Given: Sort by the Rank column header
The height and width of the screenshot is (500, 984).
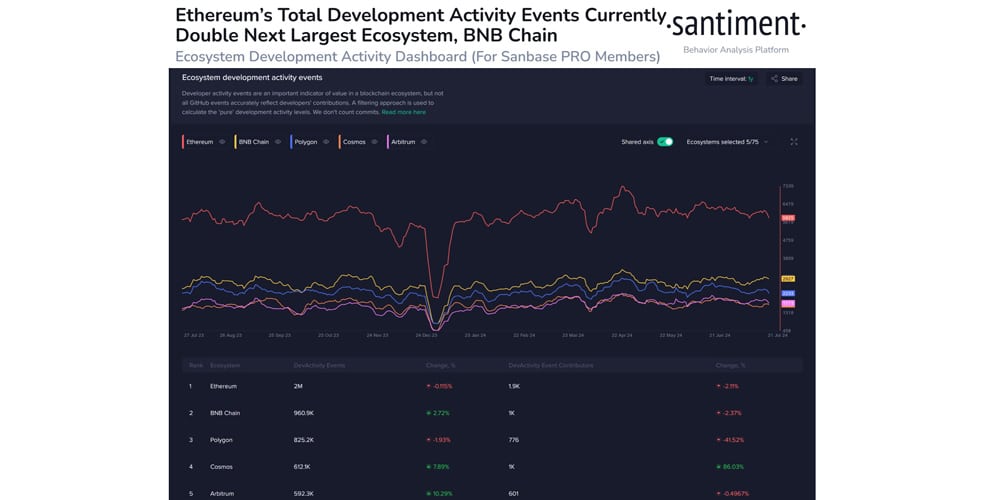Looking at the screenshot, I should 196,365.
